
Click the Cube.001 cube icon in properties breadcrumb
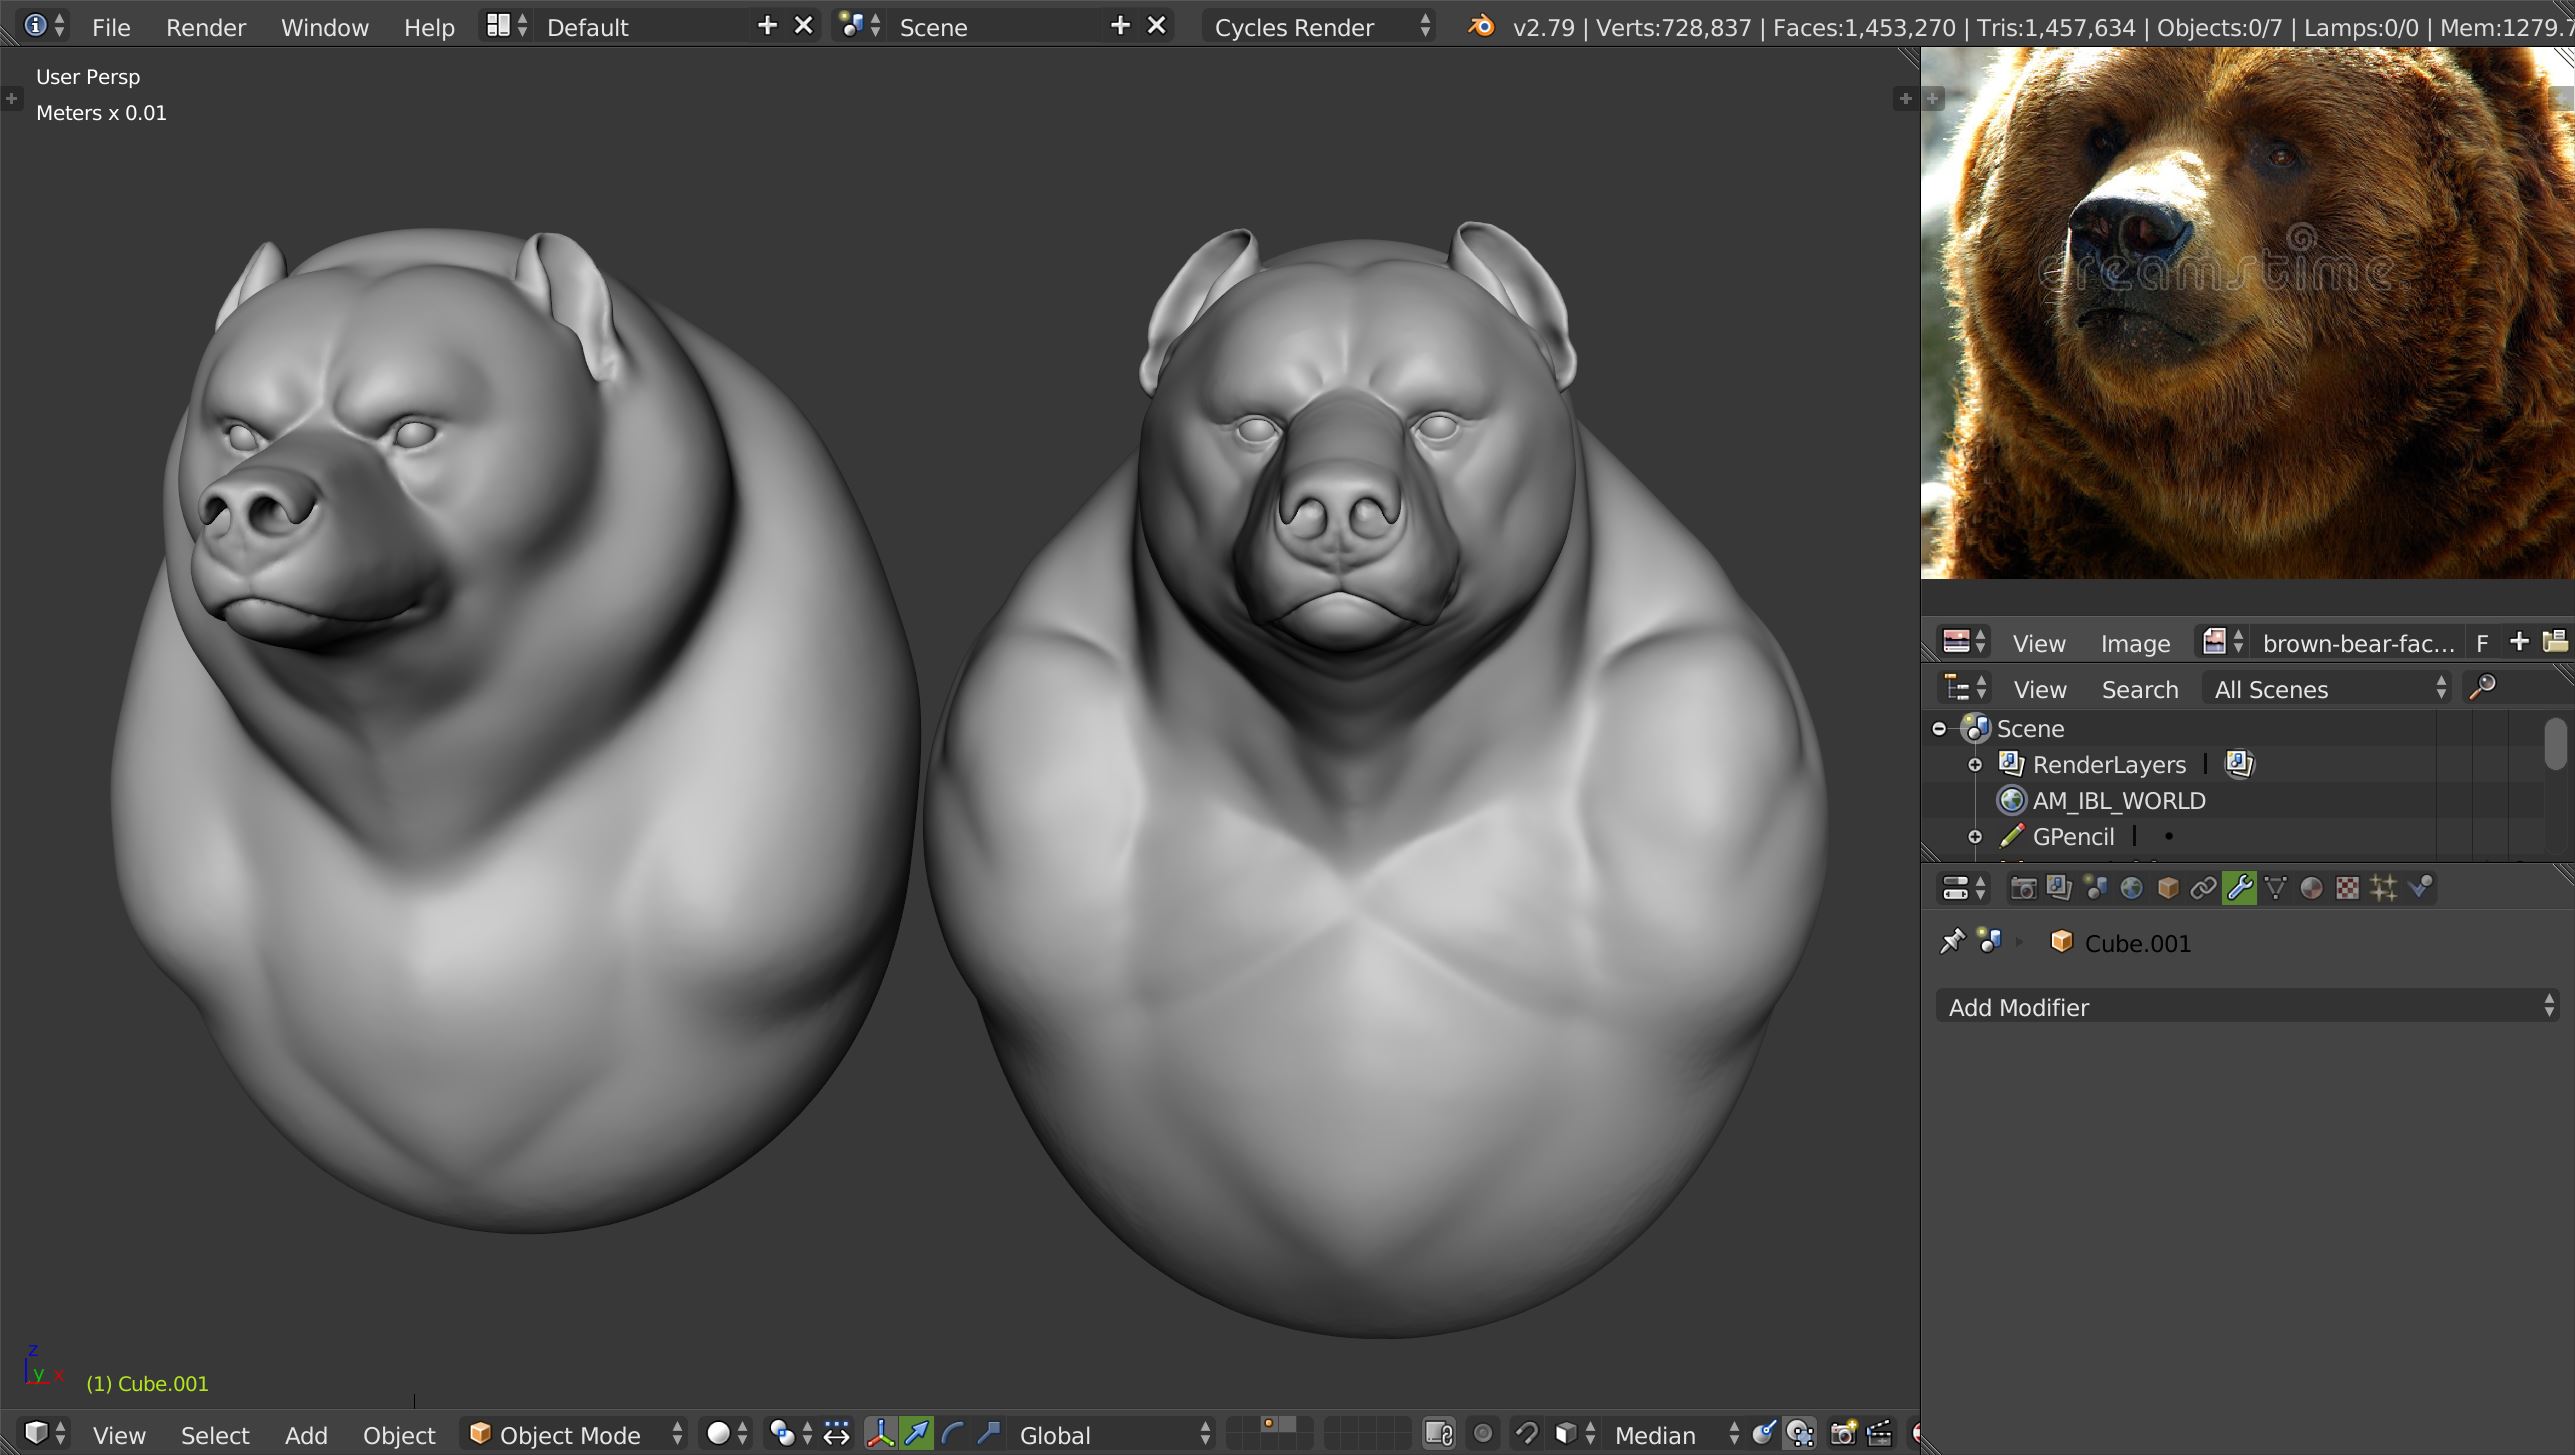click(x=2061, y=942)
